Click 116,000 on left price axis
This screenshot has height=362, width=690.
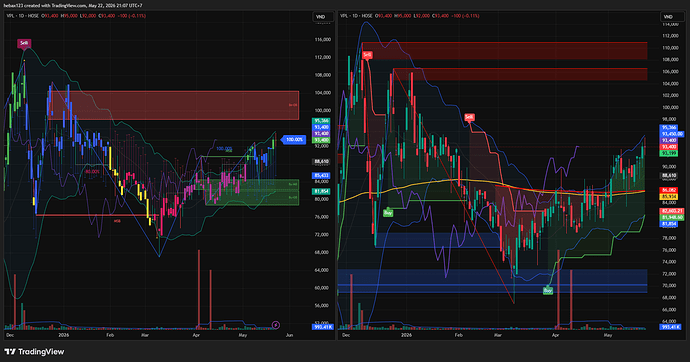(x=323, y=40)
